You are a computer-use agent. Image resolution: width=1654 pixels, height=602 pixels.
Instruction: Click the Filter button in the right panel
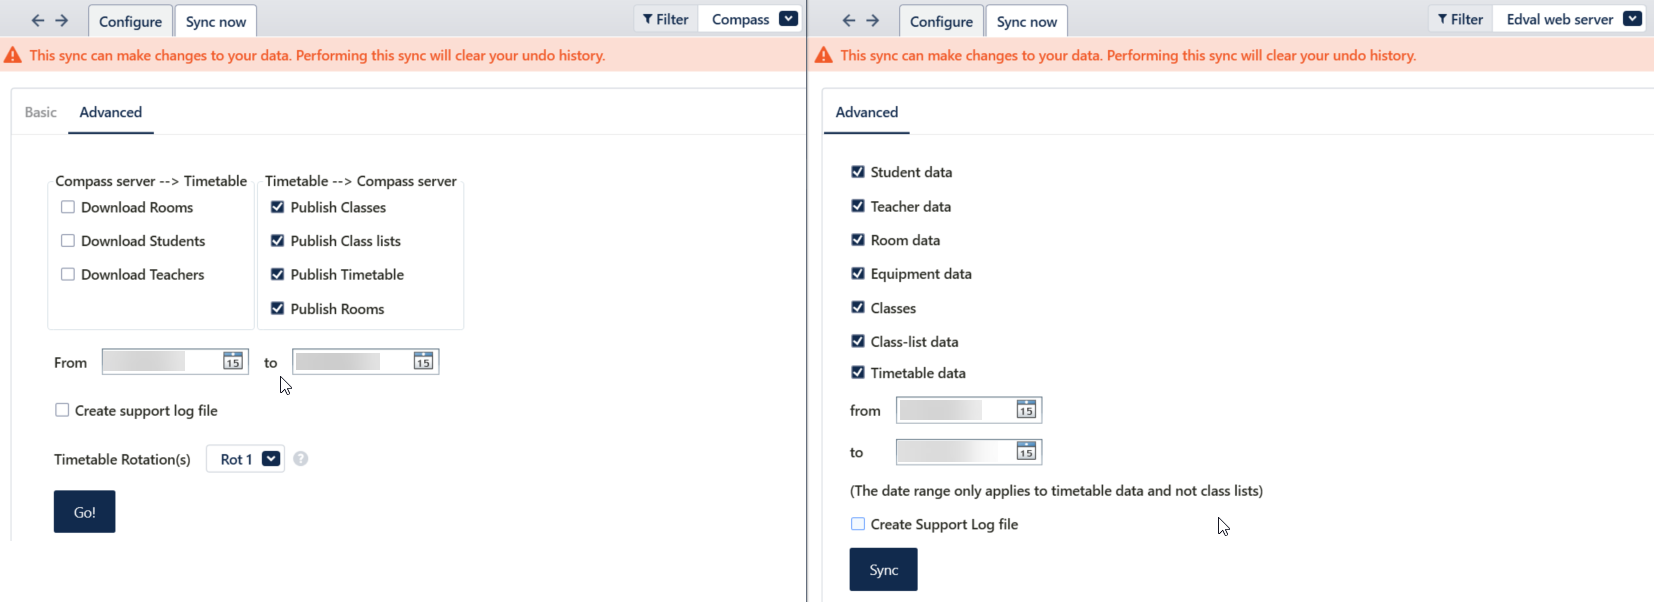[x=1461, y=19]
